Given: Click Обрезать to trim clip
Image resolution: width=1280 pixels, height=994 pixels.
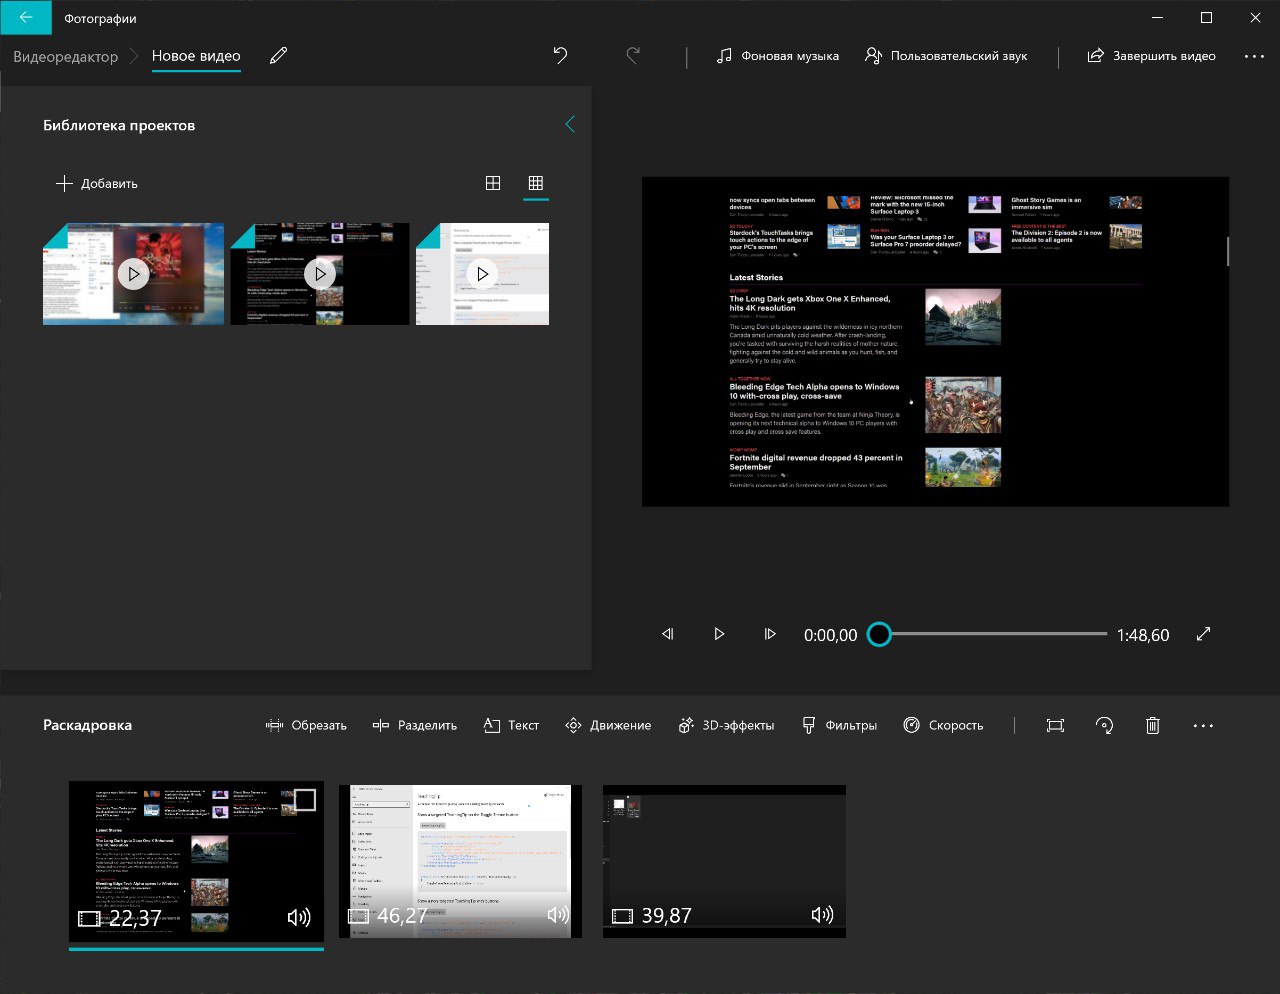Looking at the screenshot, I should tap(306, 725).
